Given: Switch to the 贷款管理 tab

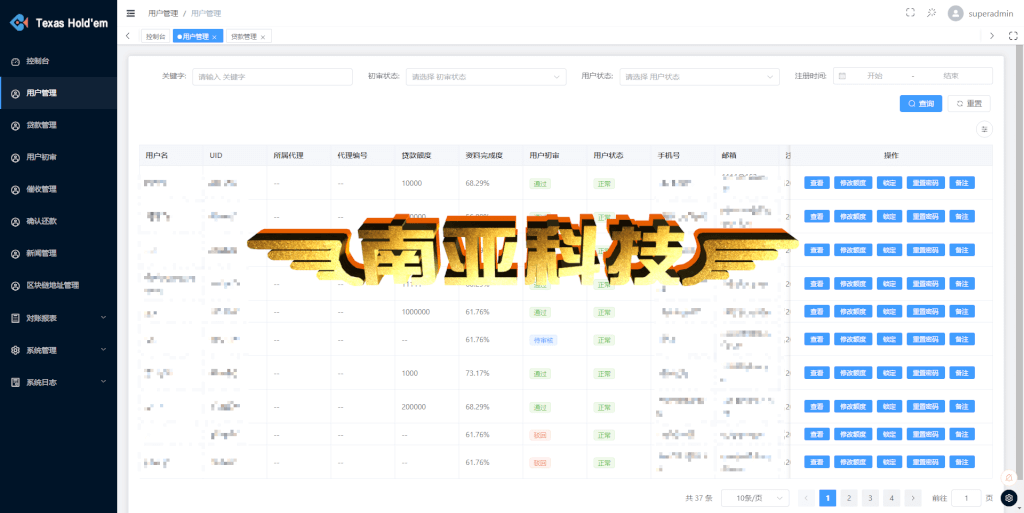Looking at the screenshot, I should (x=248, y=37).
